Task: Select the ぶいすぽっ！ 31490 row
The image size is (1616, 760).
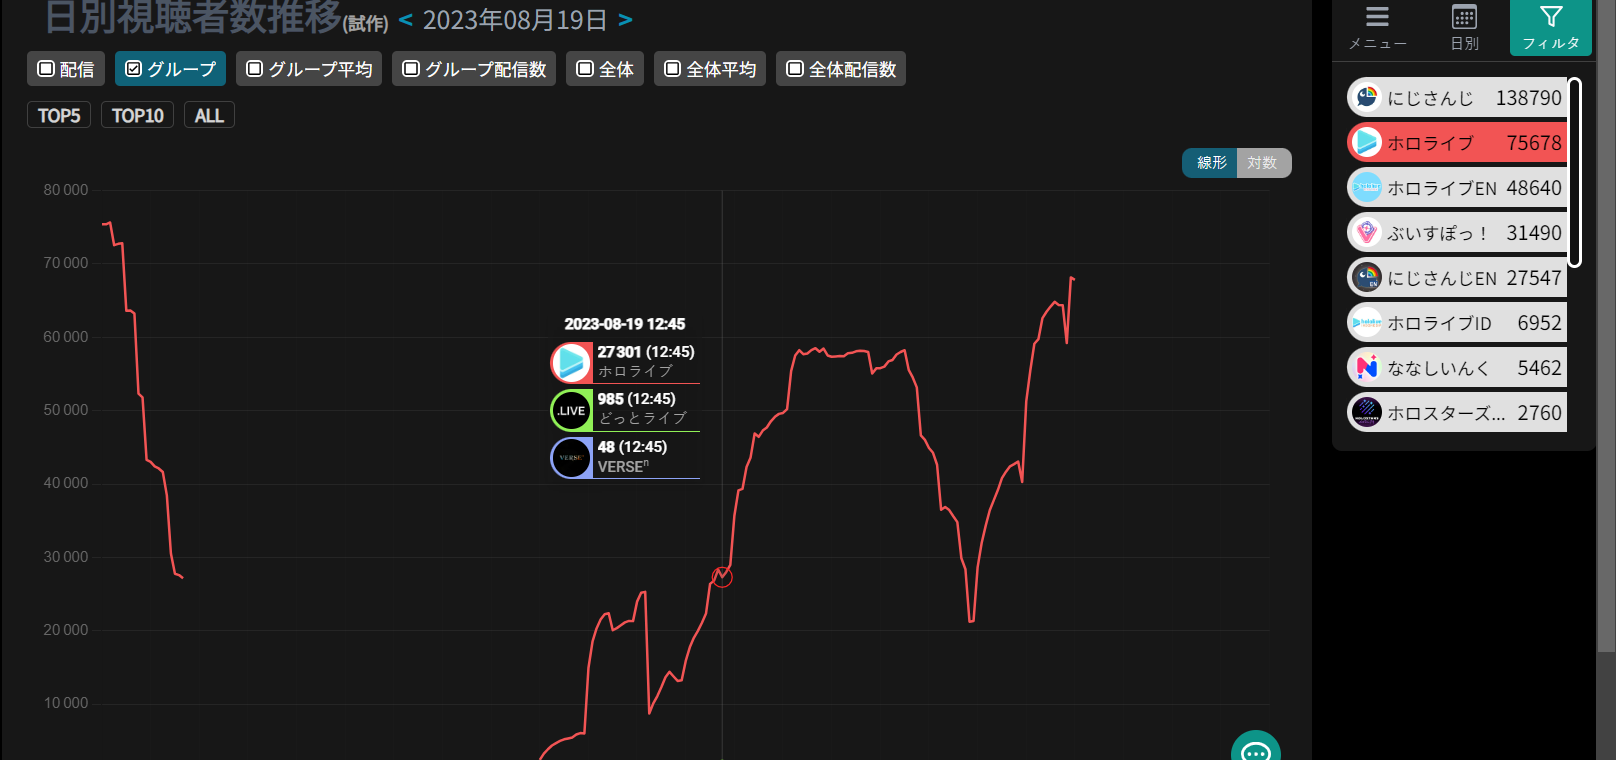Action: 1457,233
